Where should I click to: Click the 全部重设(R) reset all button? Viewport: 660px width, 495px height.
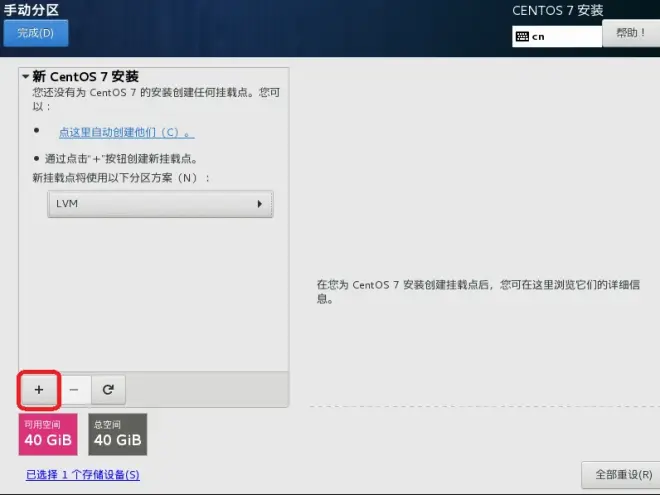pos(623,475)
